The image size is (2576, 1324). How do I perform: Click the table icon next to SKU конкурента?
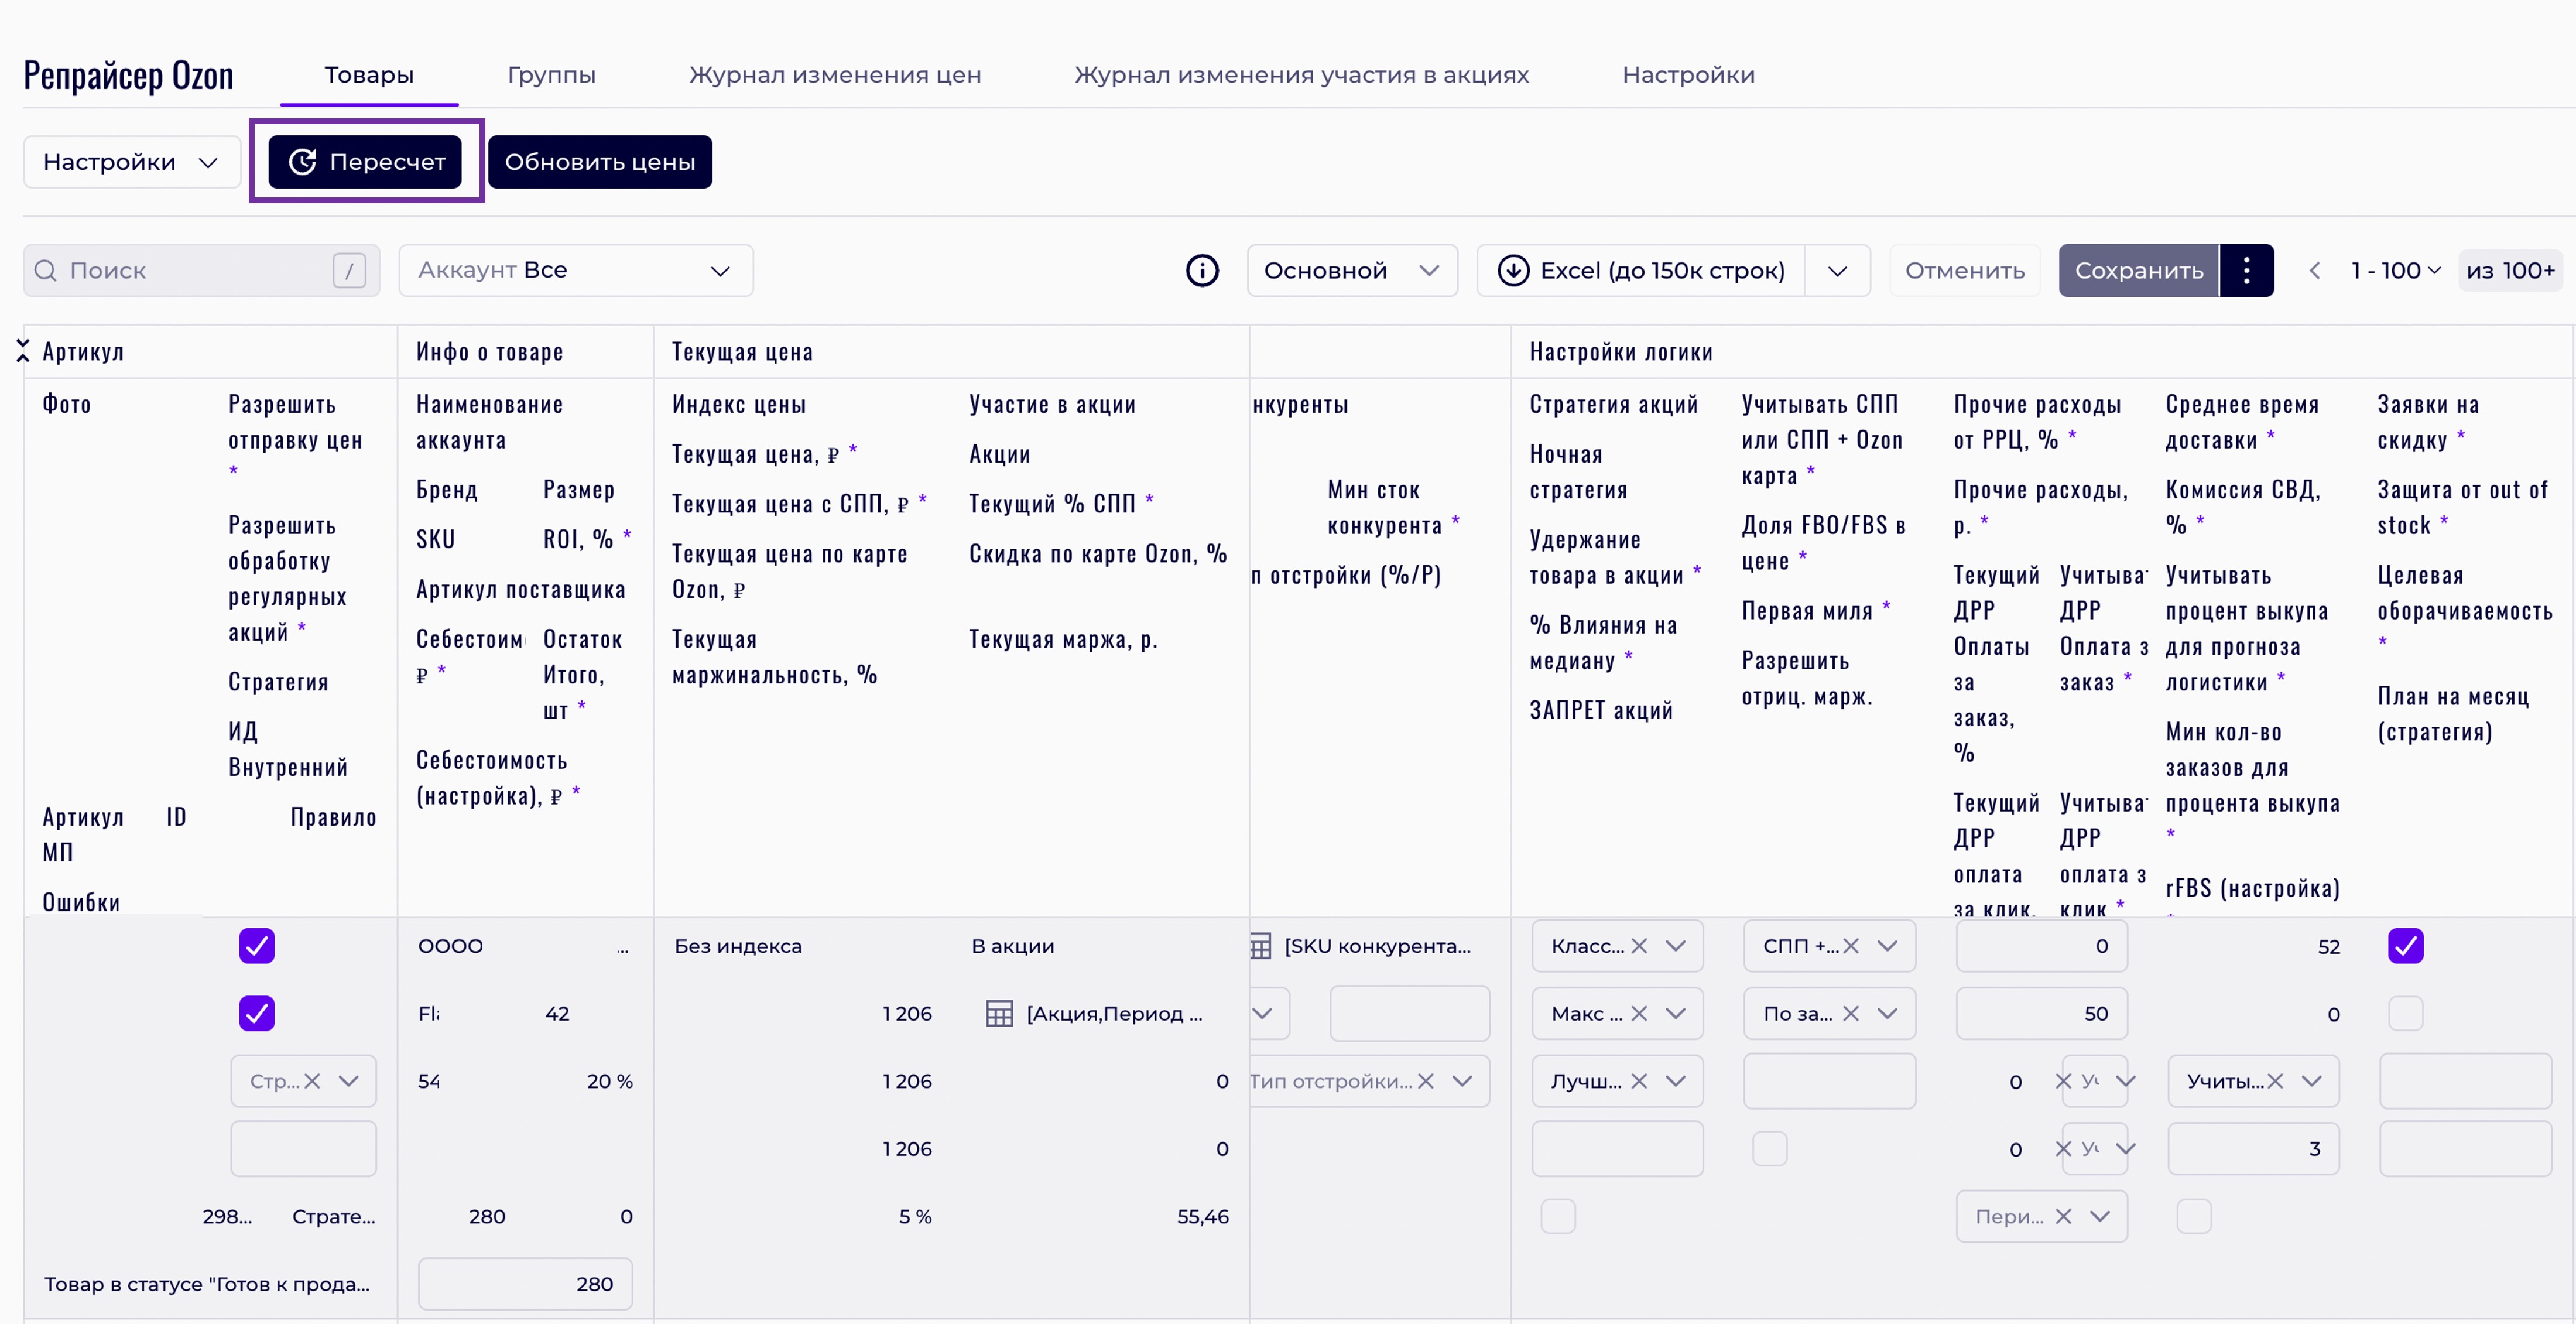[1261, 946]
